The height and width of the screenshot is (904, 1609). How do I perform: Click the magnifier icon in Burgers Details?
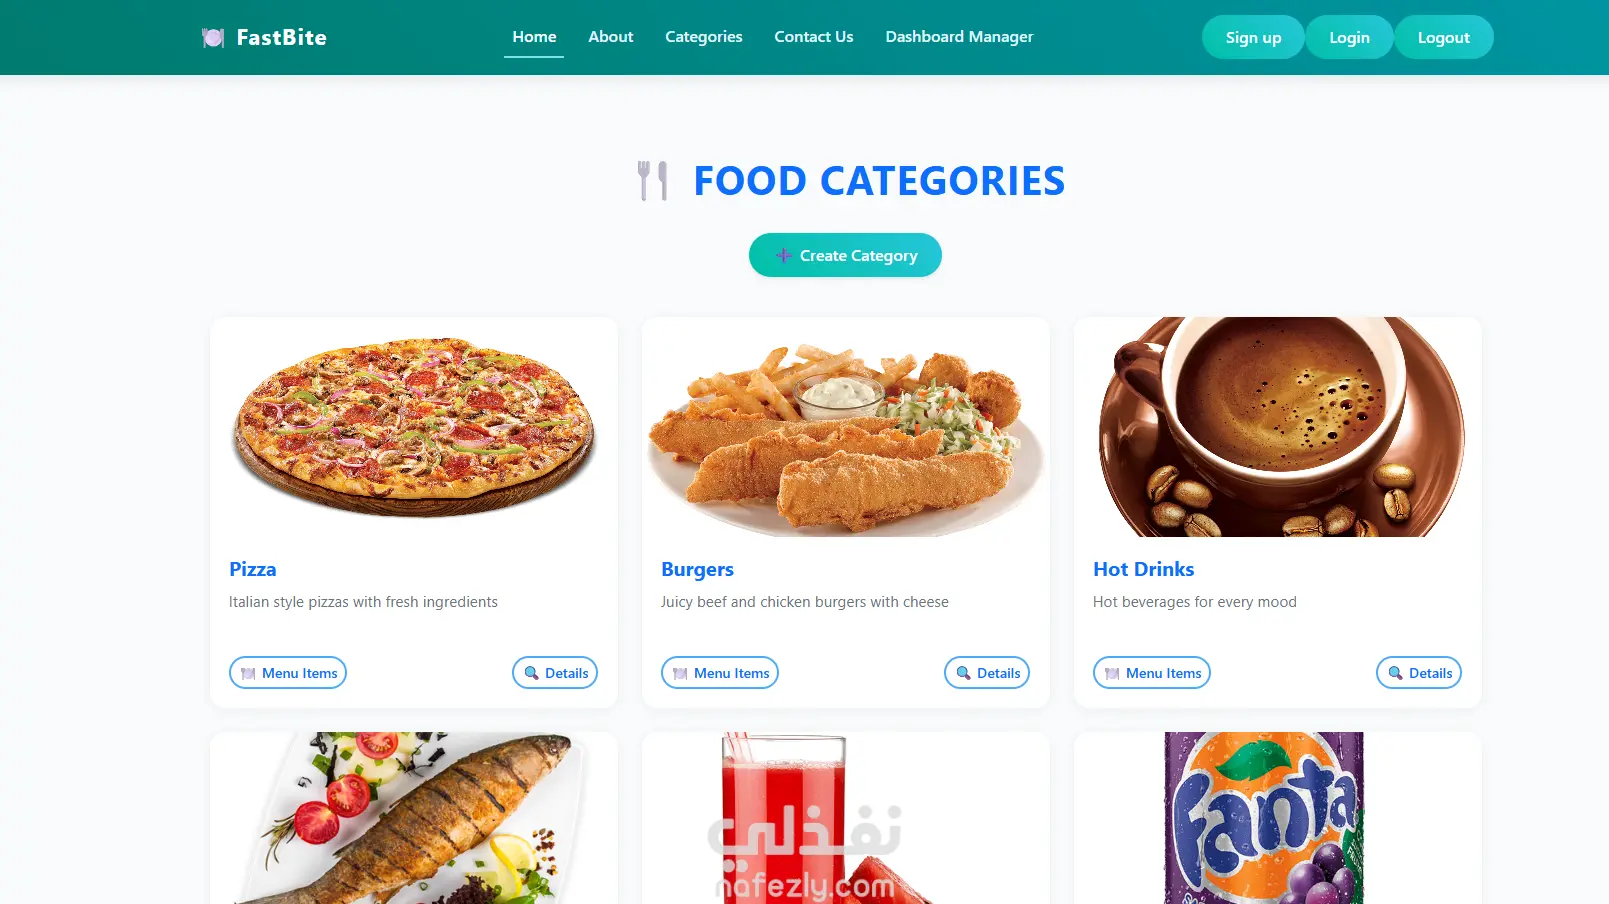[x=964, y=673]
